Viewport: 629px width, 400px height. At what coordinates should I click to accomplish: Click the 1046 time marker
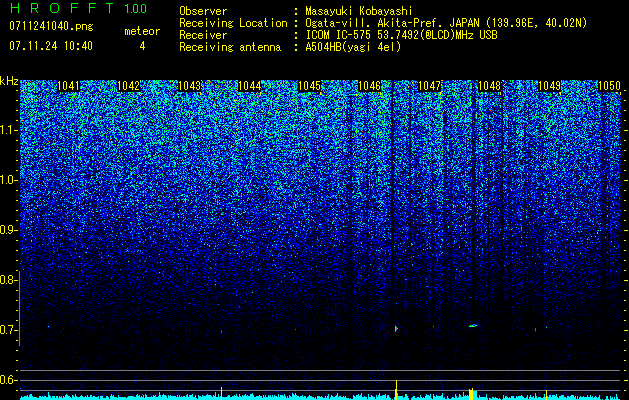(369, 86)
